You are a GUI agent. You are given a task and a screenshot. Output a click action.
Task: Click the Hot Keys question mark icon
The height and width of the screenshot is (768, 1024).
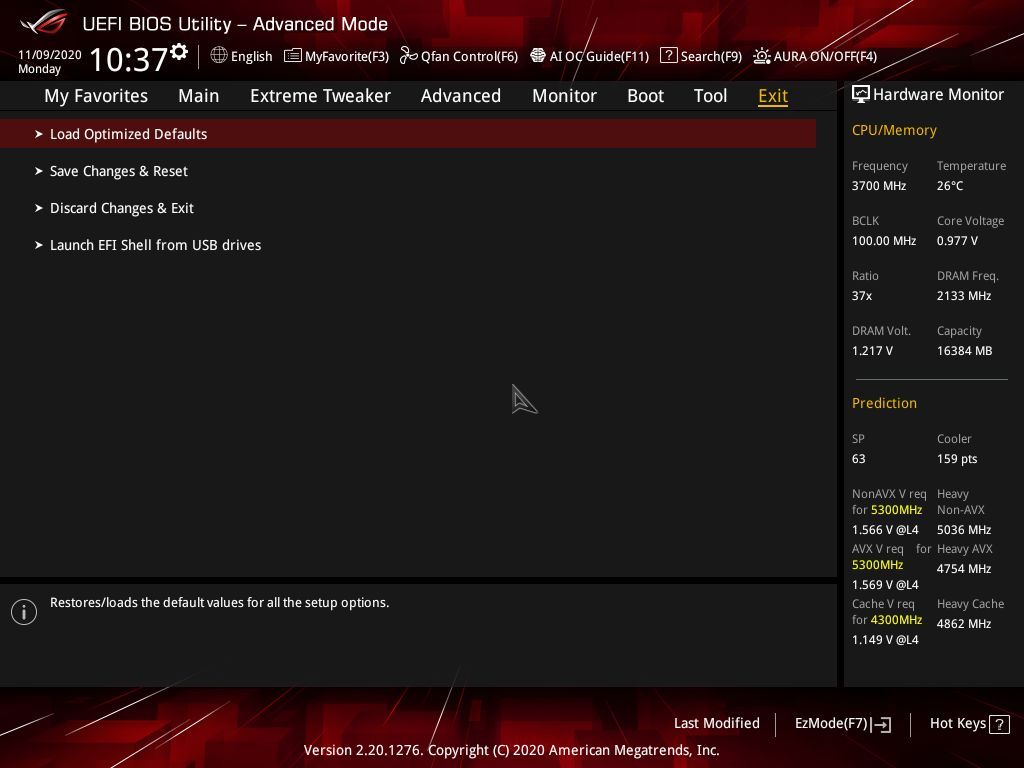click(x=999, y=724)
